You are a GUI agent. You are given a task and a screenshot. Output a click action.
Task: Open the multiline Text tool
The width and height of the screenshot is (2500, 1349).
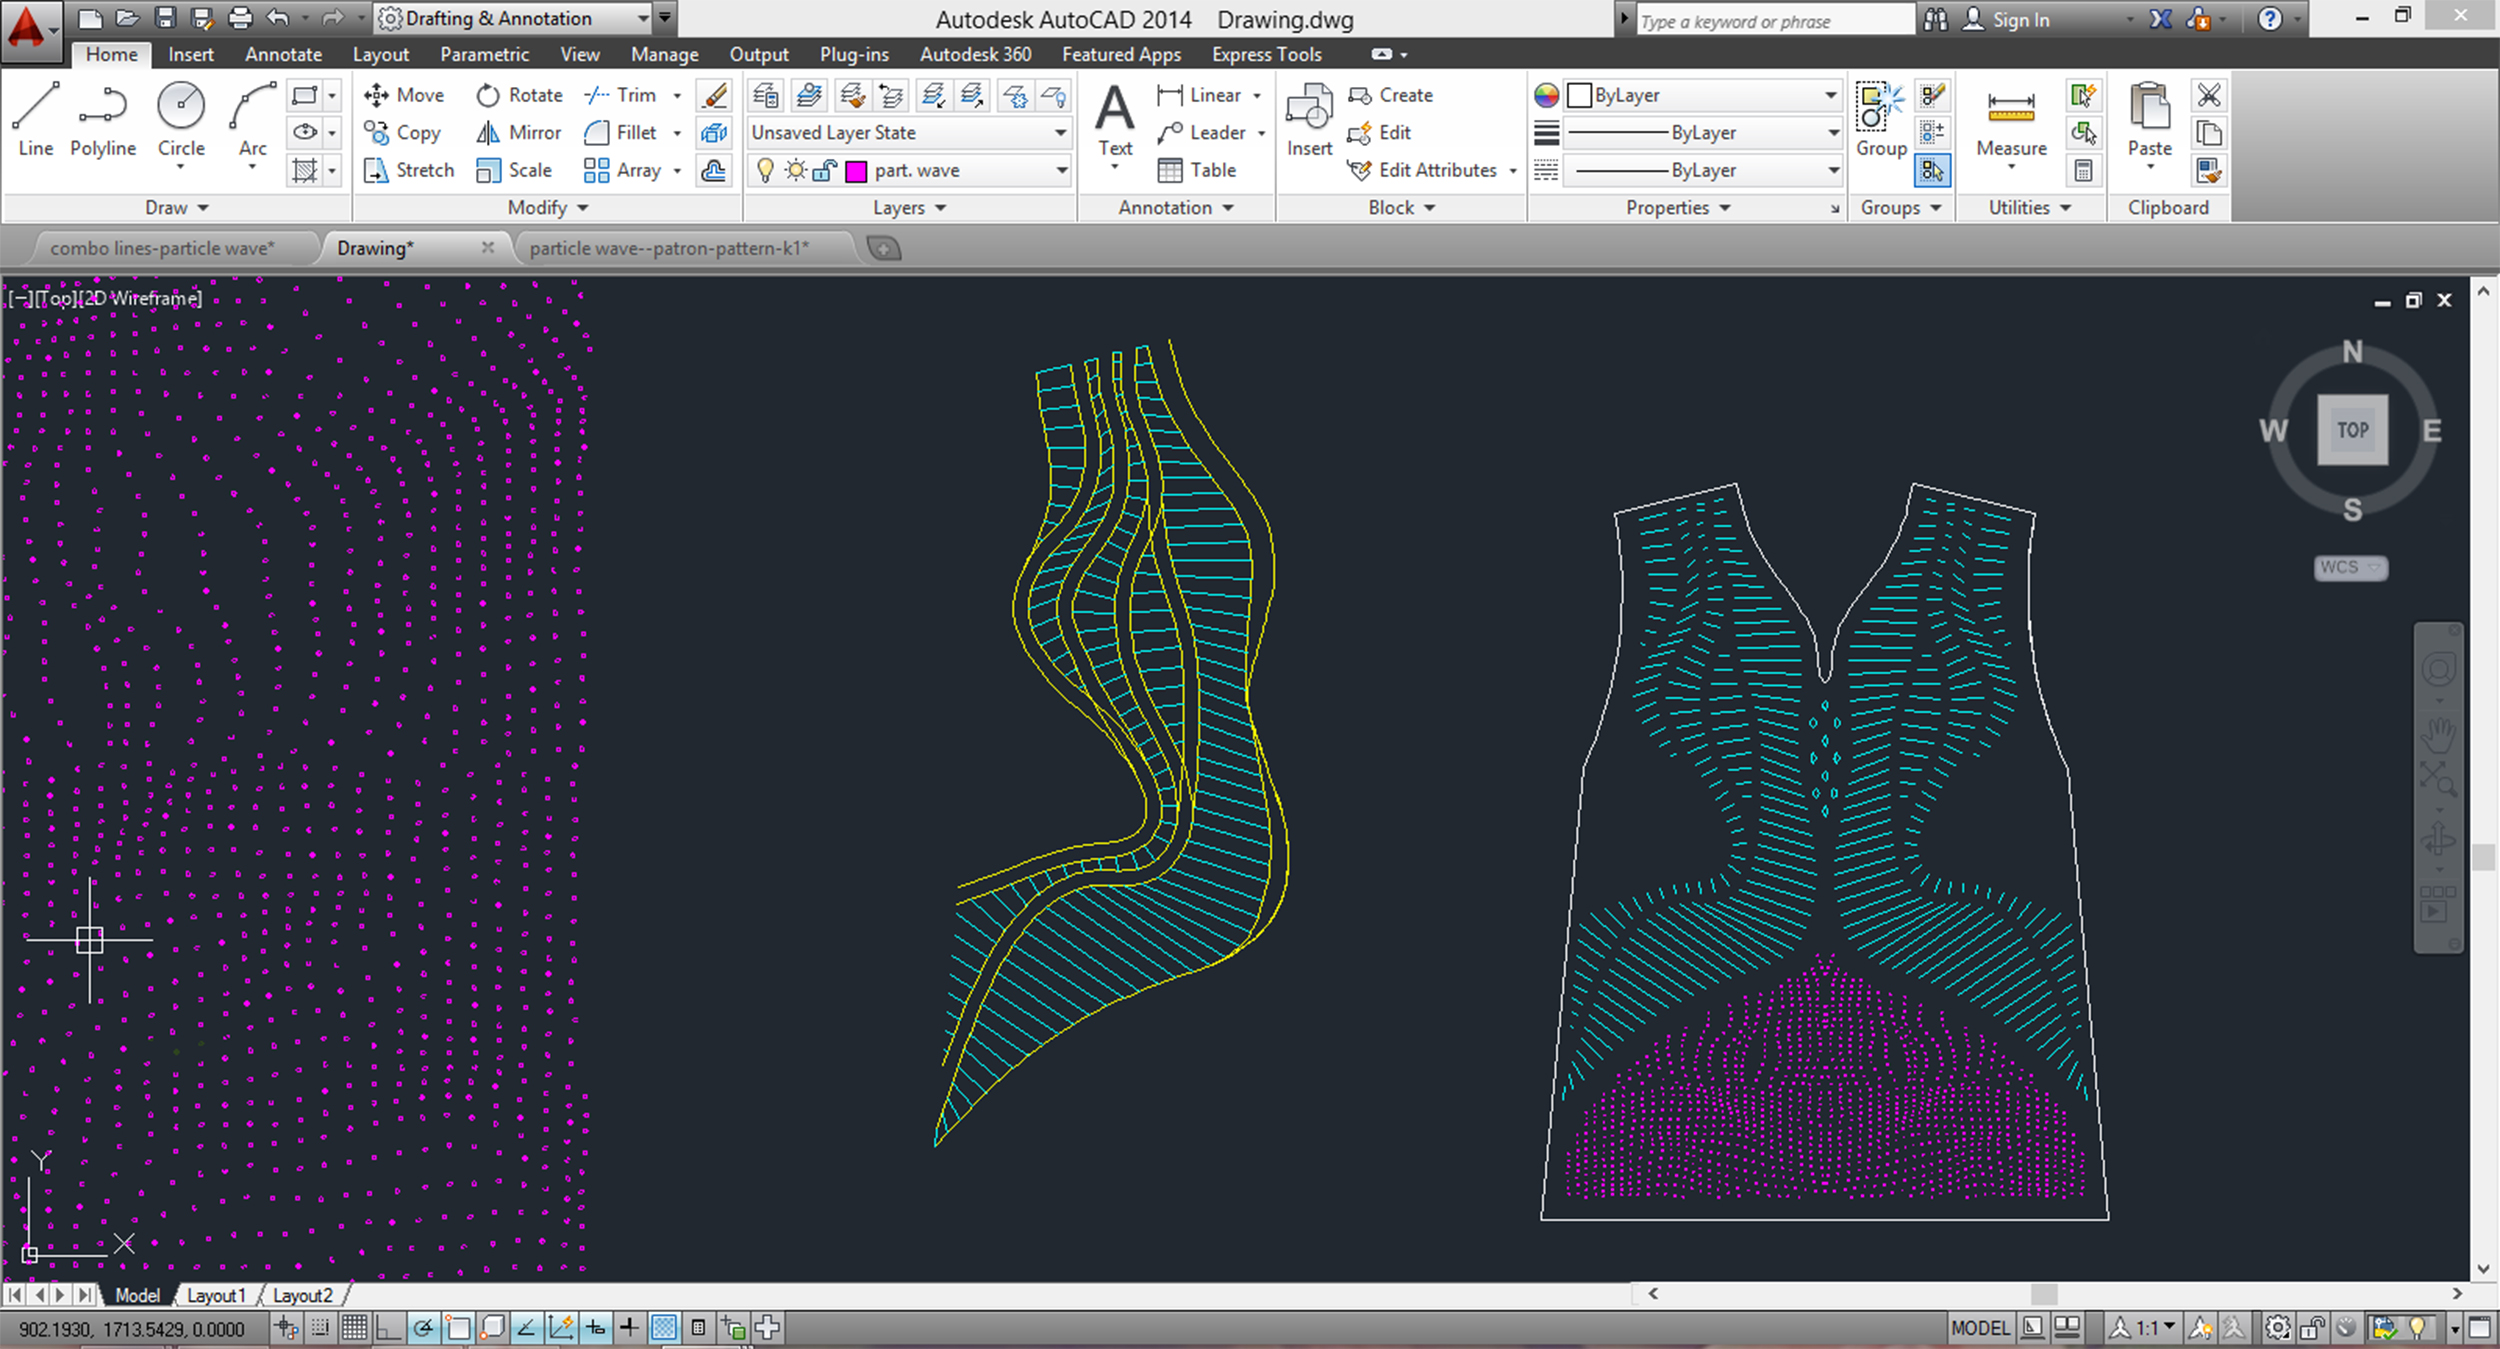1115,112
